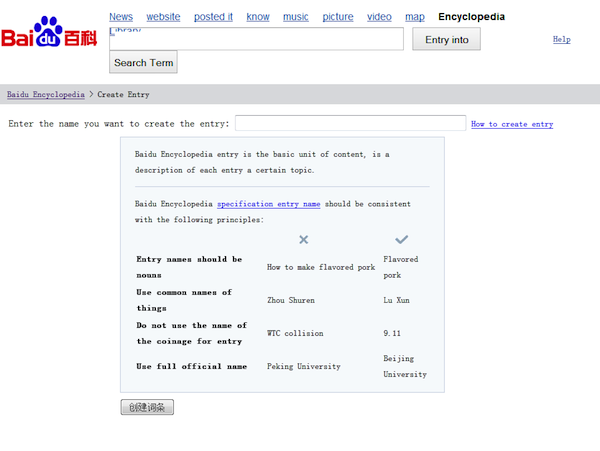Click the Search Term button
Screen dimensions: 600x451
[143, 62]
